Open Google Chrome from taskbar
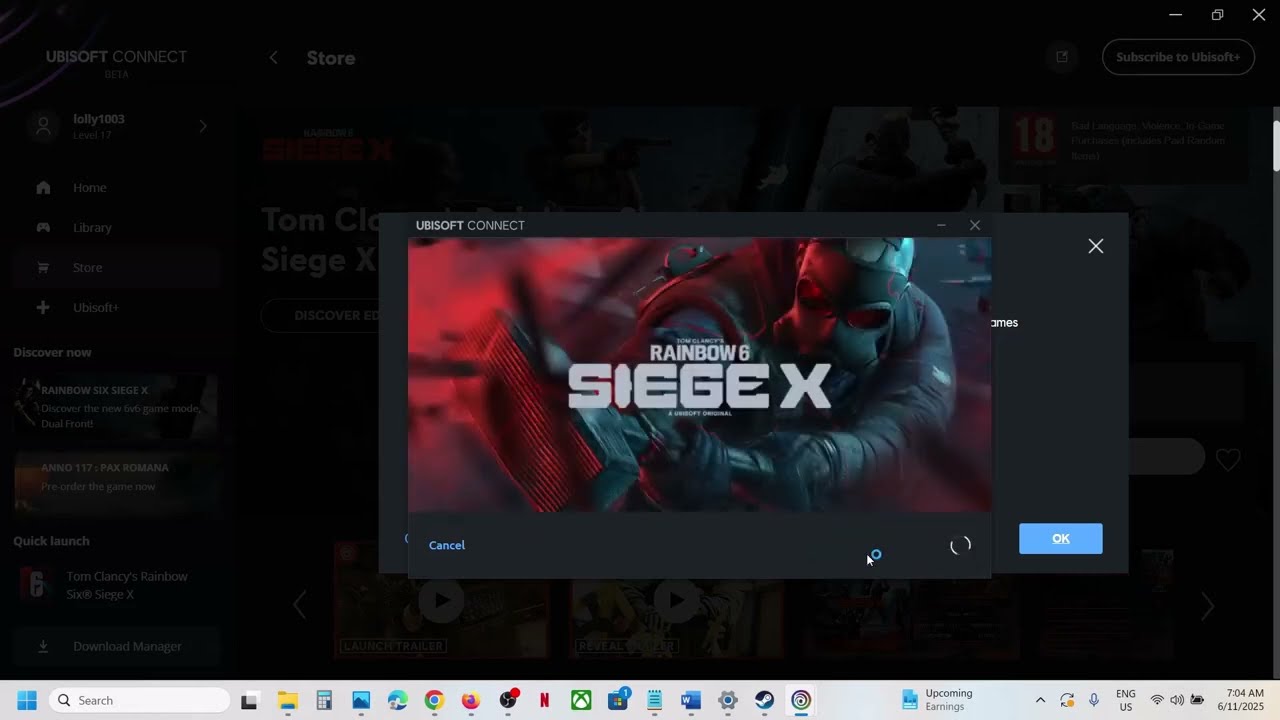 coord(434,700)
